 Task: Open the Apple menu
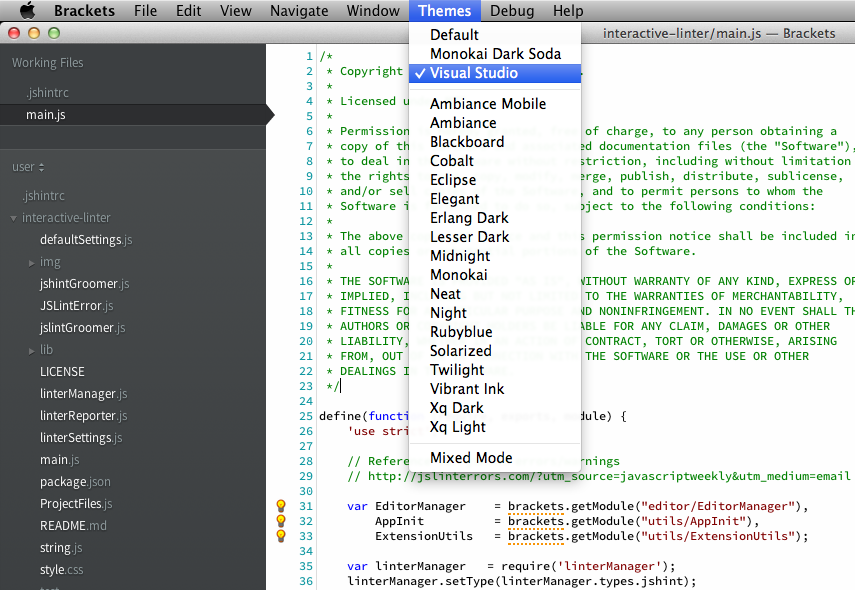pos(27,10)
